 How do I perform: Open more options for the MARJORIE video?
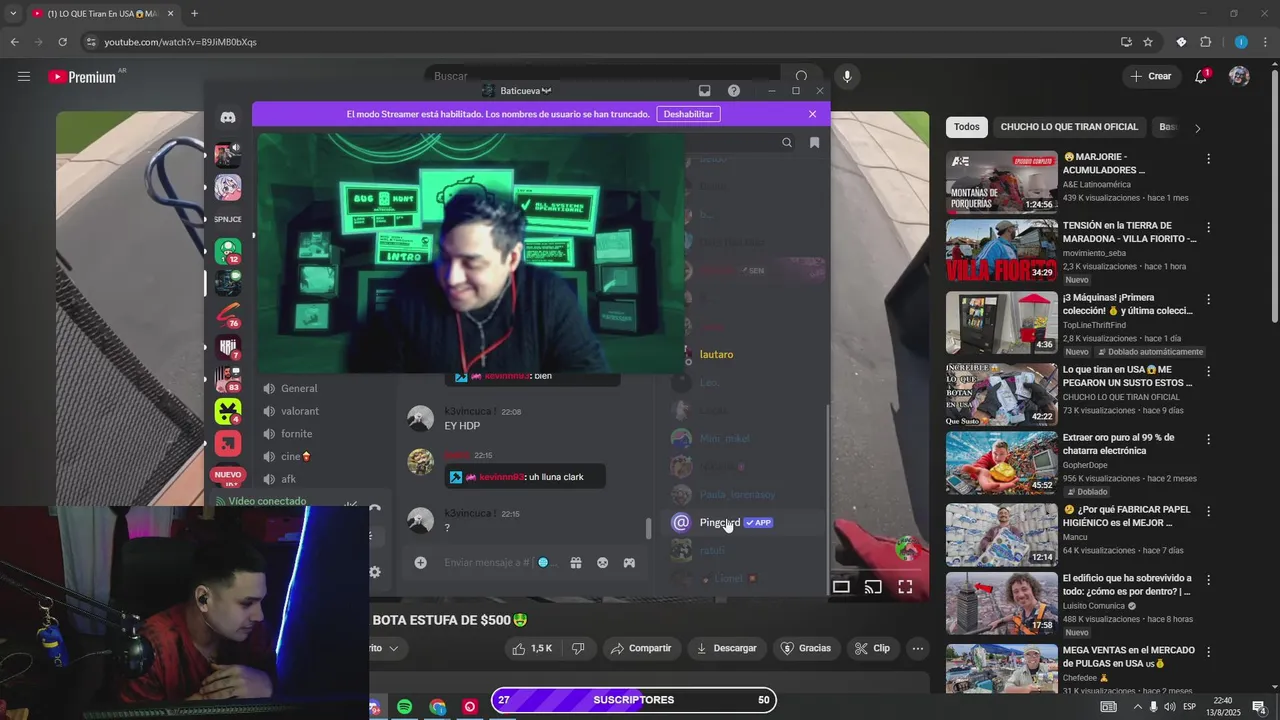(x=1208, y=159)
